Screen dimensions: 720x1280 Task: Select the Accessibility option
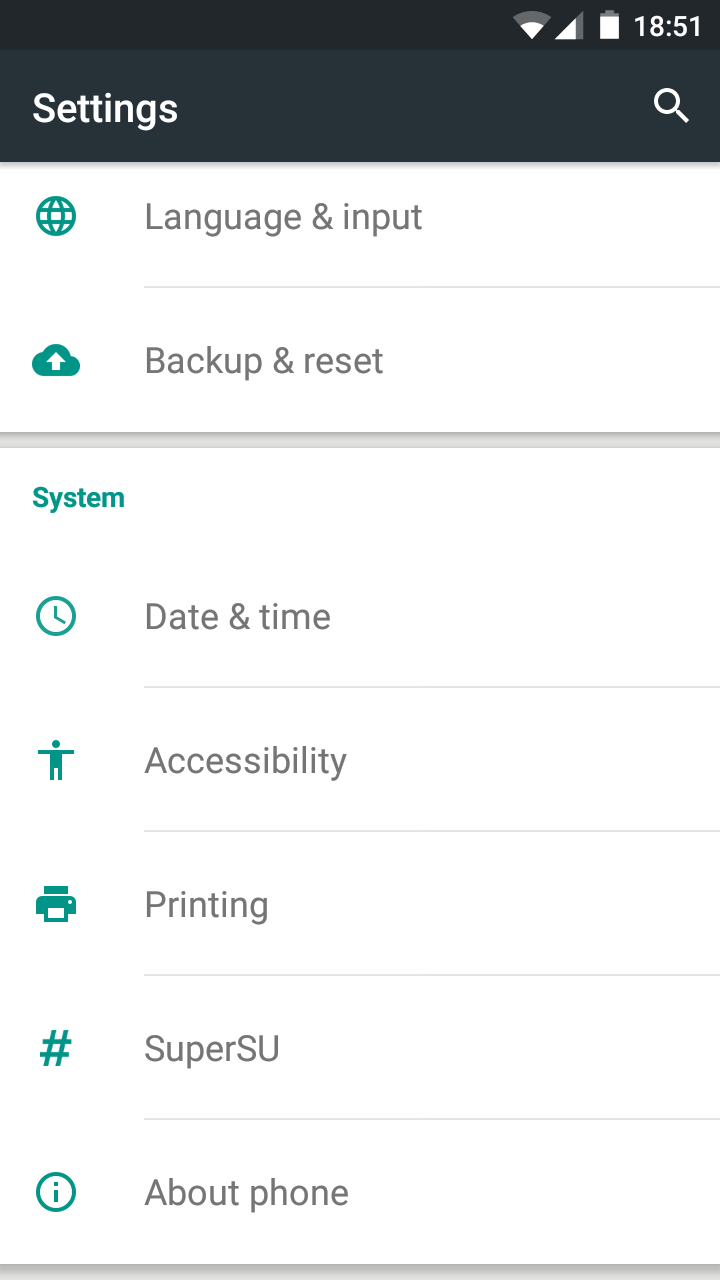[246, 761]
